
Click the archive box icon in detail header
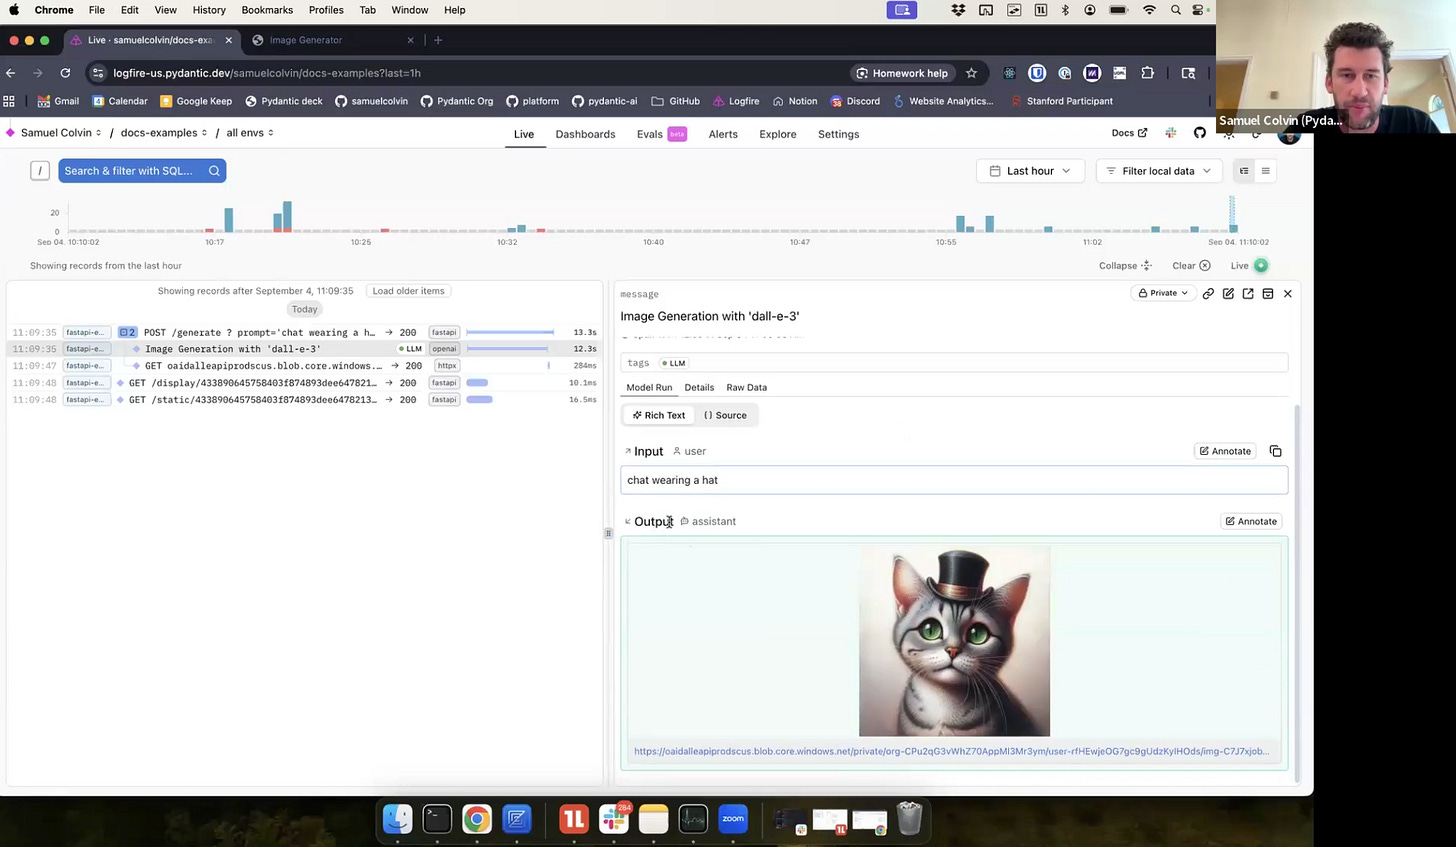[x=1268, y=293]
